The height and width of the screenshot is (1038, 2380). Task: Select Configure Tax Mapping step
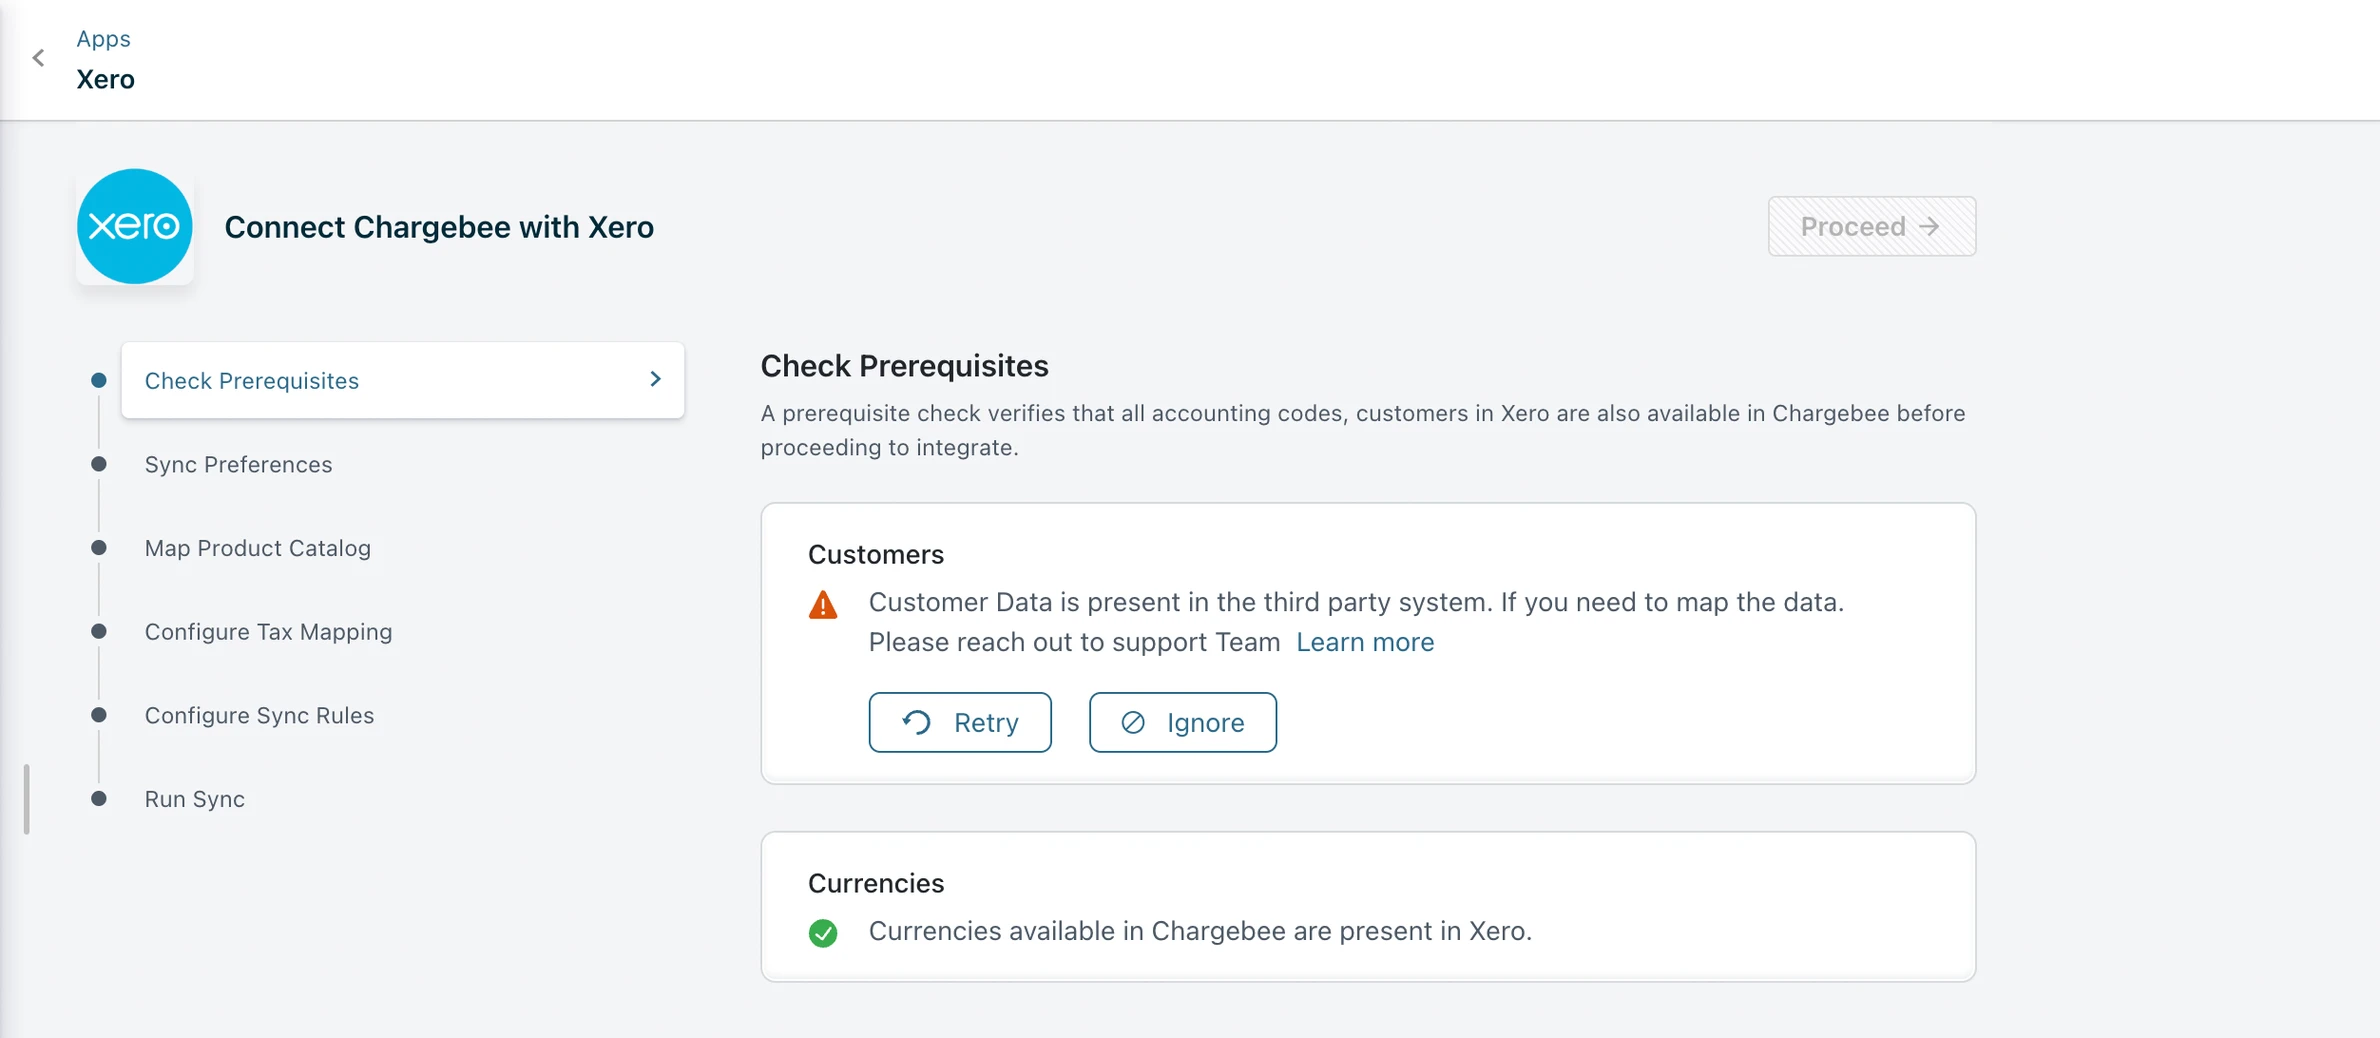tap(268, 632)
